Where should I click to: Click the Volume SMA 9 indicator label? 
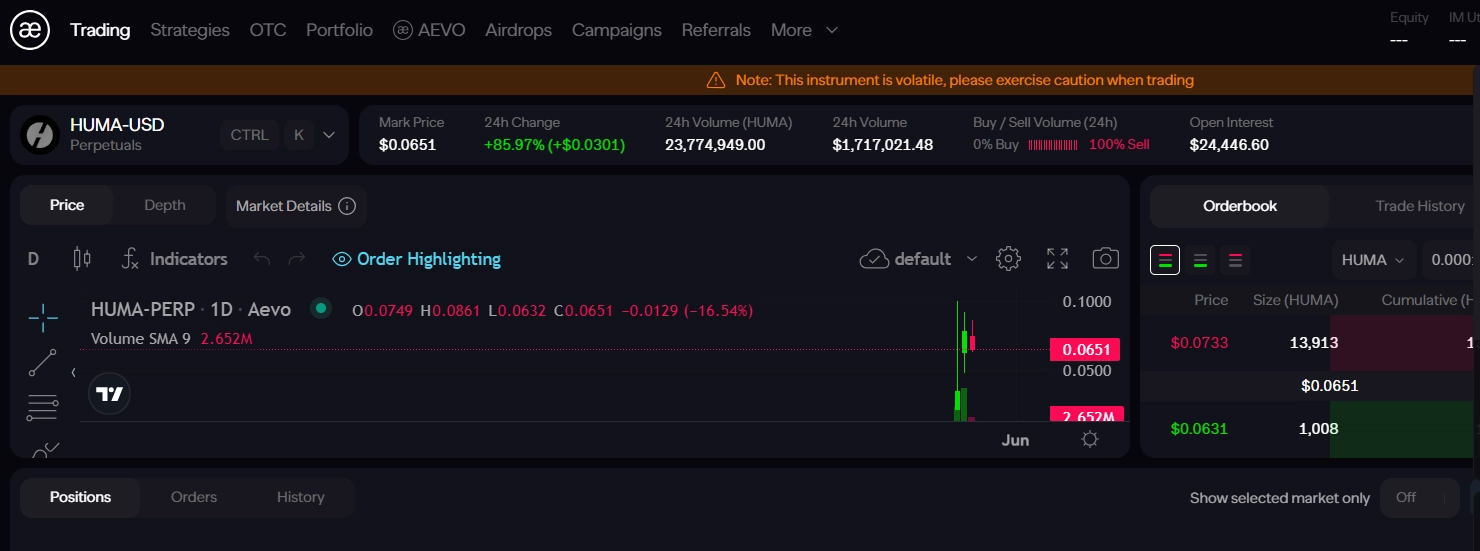(x=141, y=339)
